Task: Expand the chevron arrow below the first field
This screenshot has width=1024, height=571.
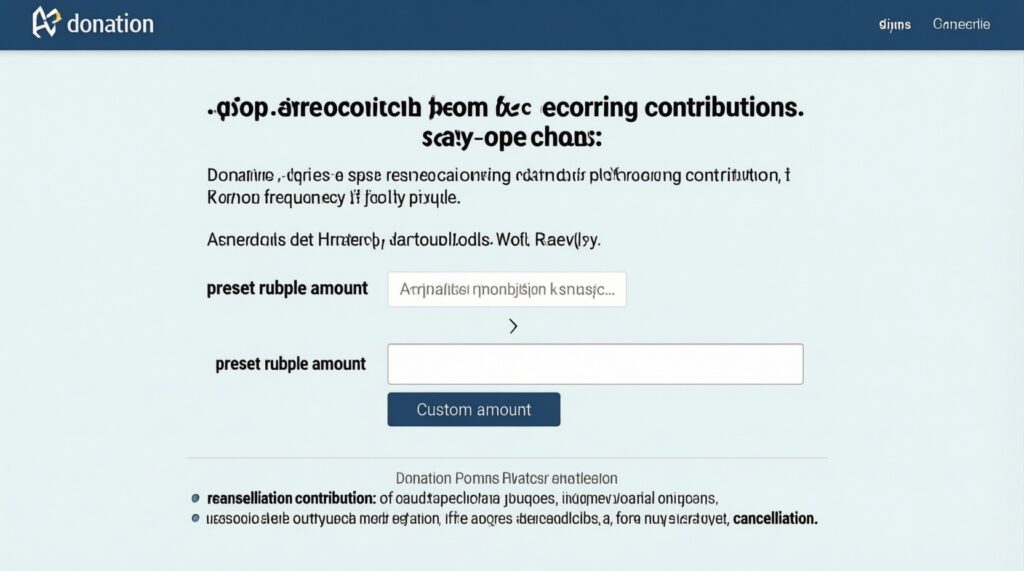Action: pyautogui.click(x=513, y=326)
